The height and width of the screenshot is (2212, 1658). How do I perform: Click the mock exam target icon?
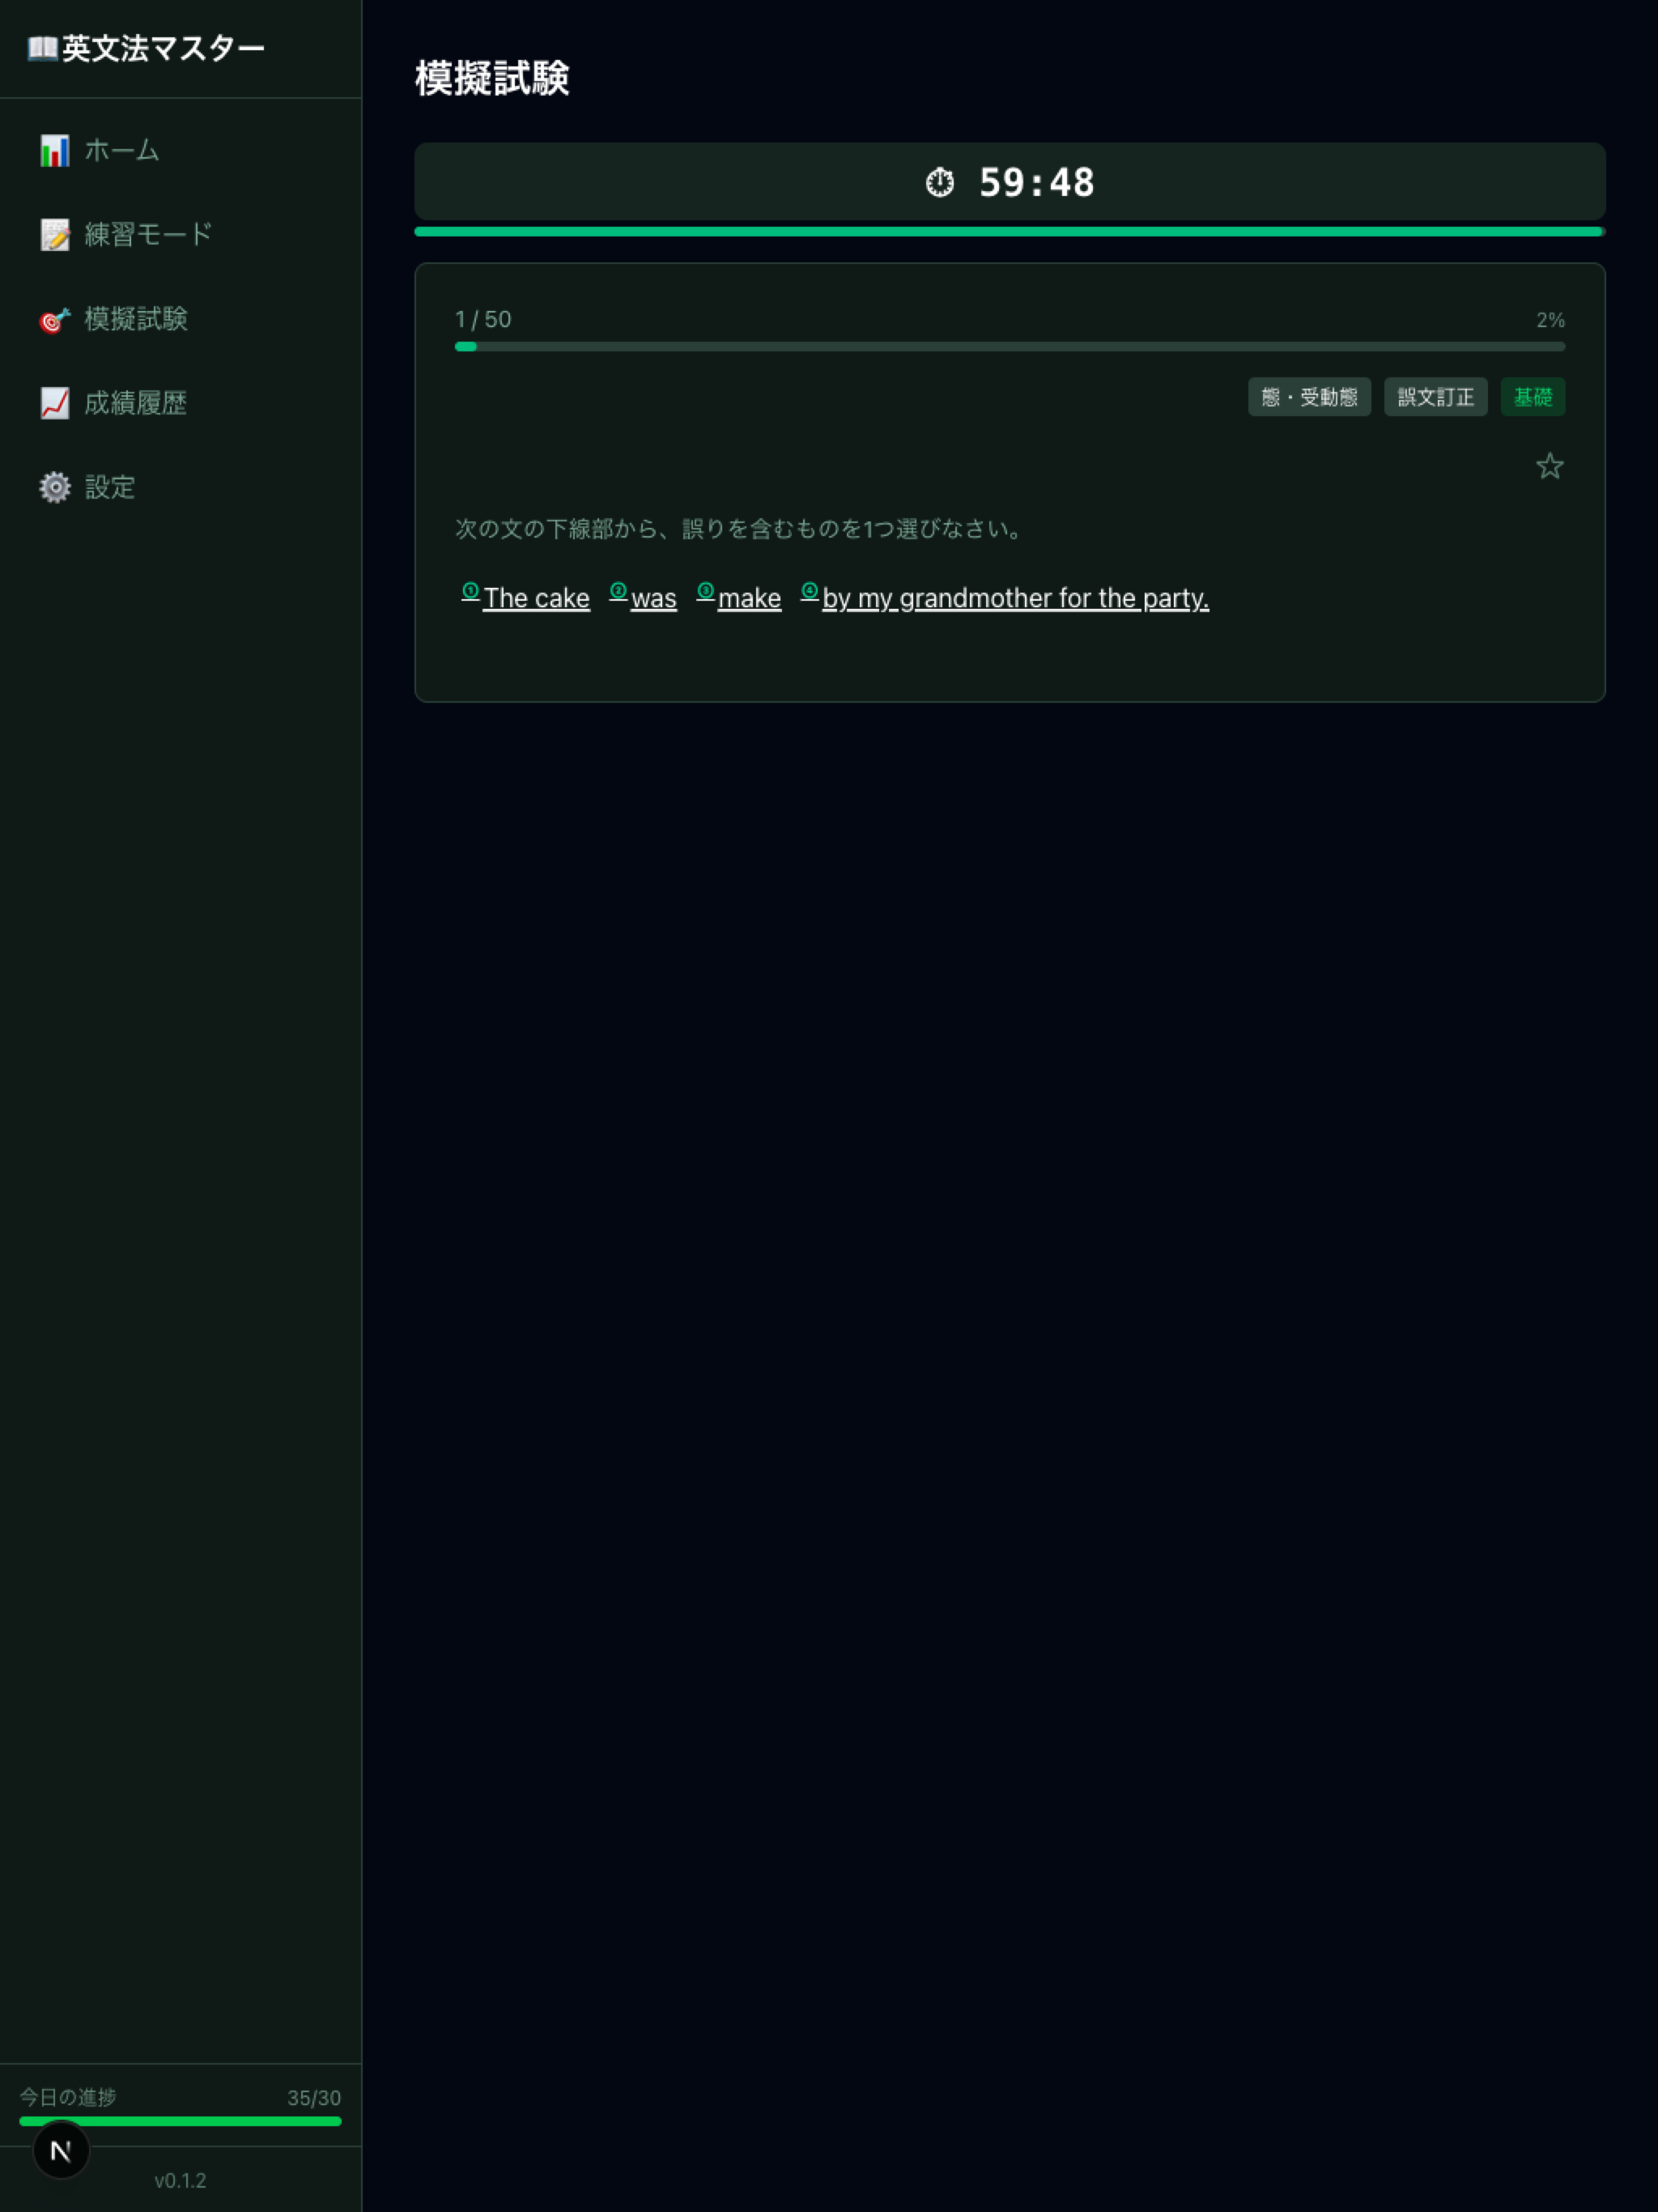pyautogui.click(x=55, y=319)
